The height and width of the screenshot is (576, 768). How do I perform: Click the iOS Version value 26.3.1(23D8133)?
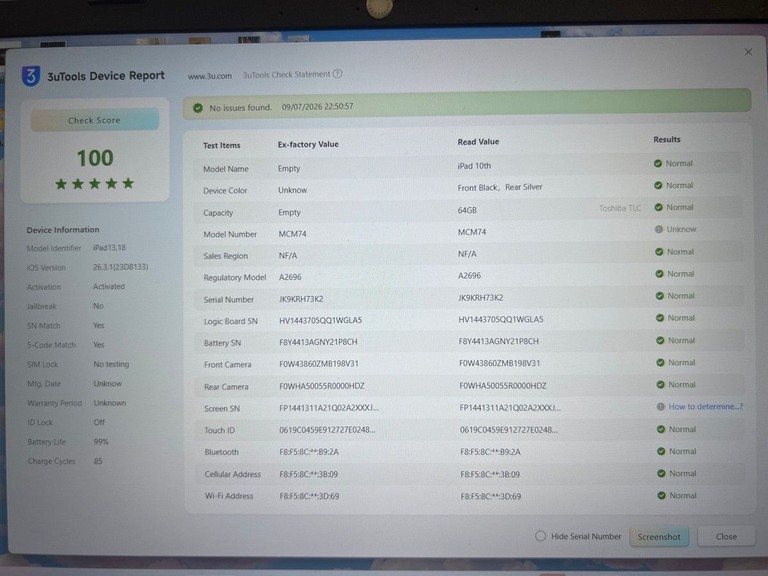click(120, 267)
